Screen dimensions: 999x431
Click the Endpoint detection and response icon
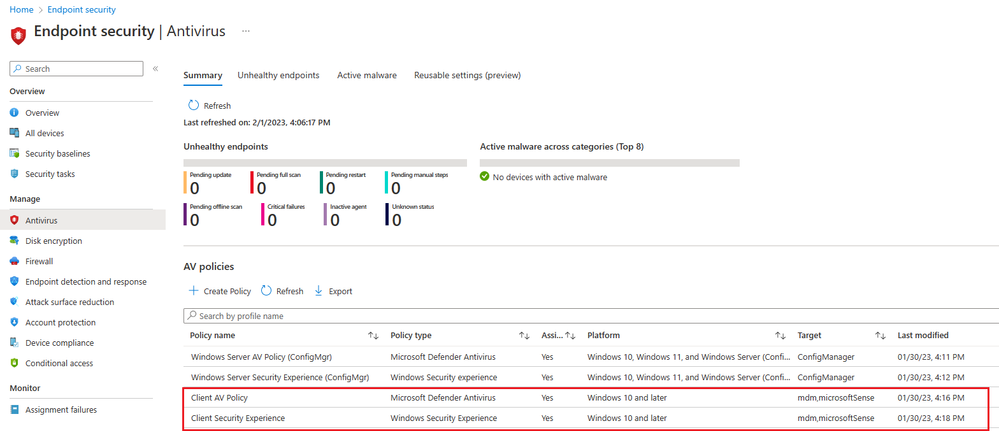[14, 281]
